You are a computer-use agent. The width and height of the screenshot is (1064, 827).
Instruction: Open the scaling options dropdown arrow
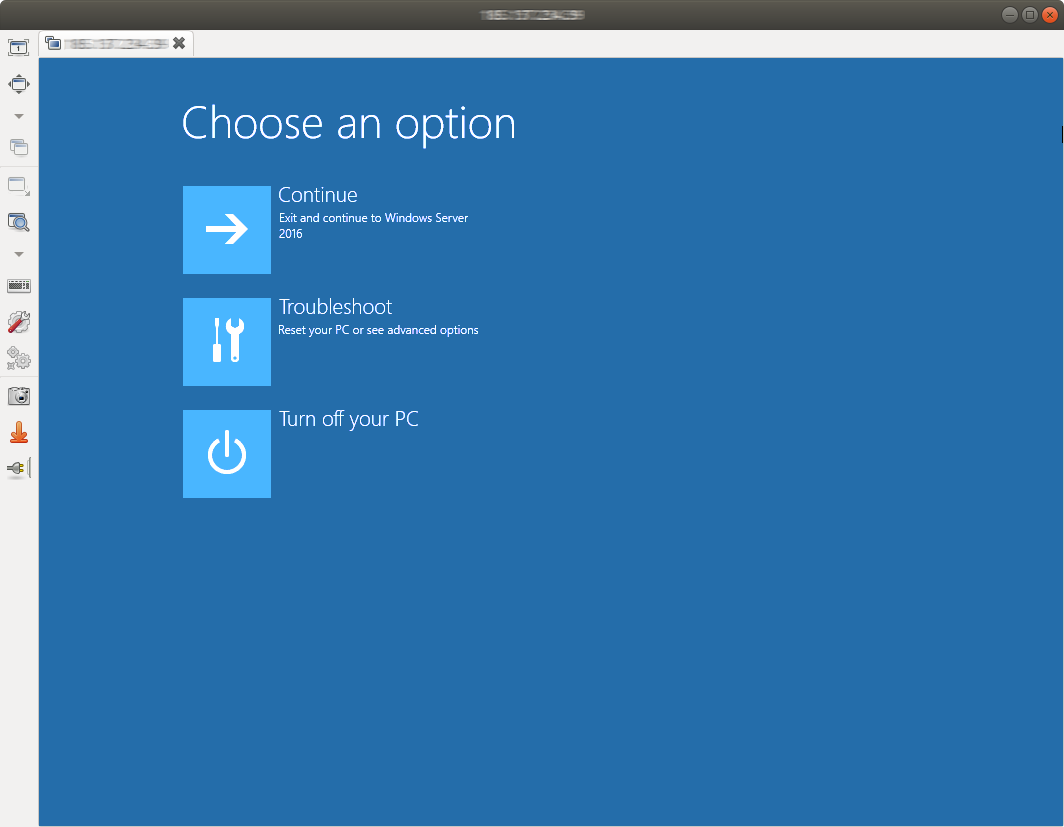pyautogui.click(x=19, y=254)
